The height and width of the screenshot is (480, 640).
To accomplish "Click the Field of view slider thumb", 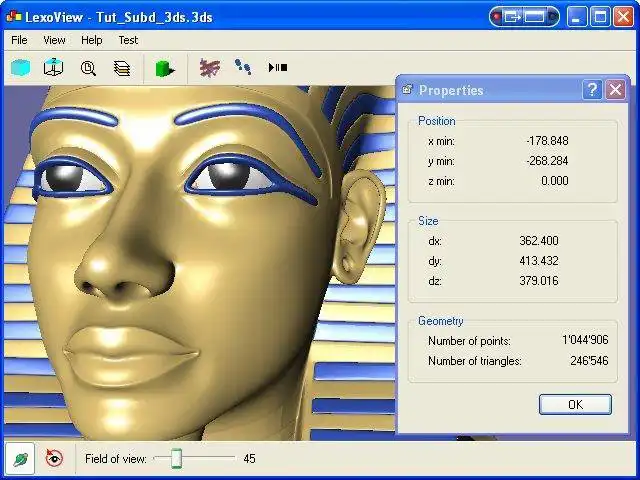I will tap(176, 458).
